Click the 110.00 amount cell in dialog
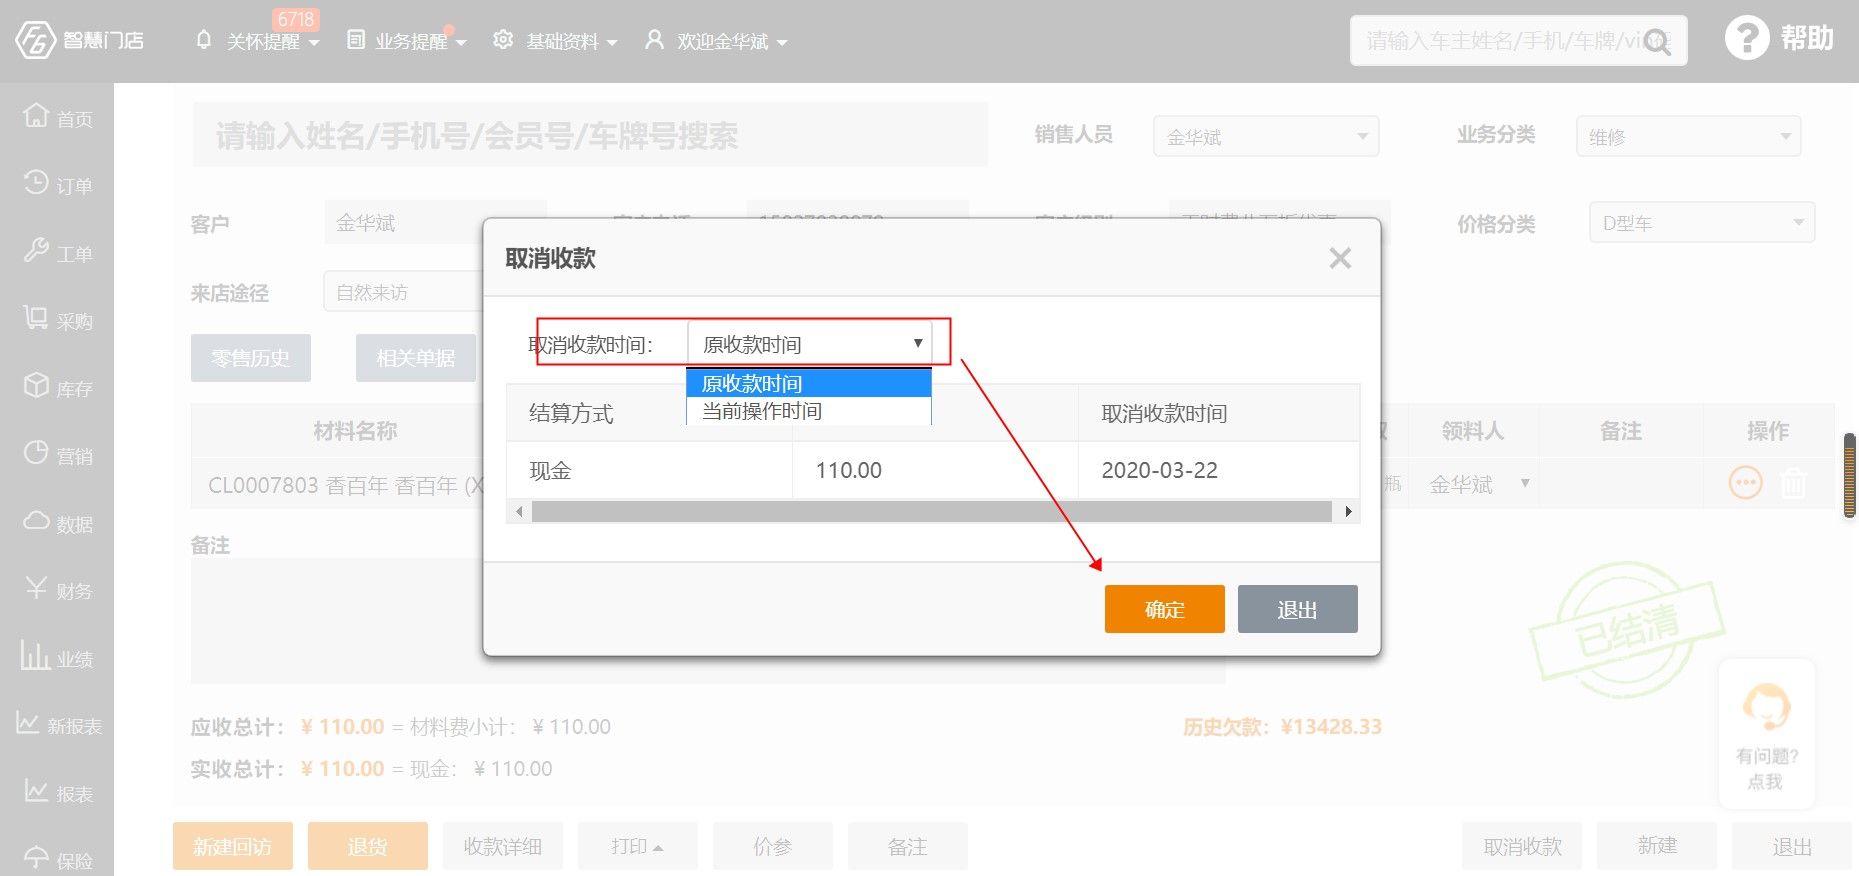The width and height of the screenshot is (1859, 876). (x=935, y=470)
